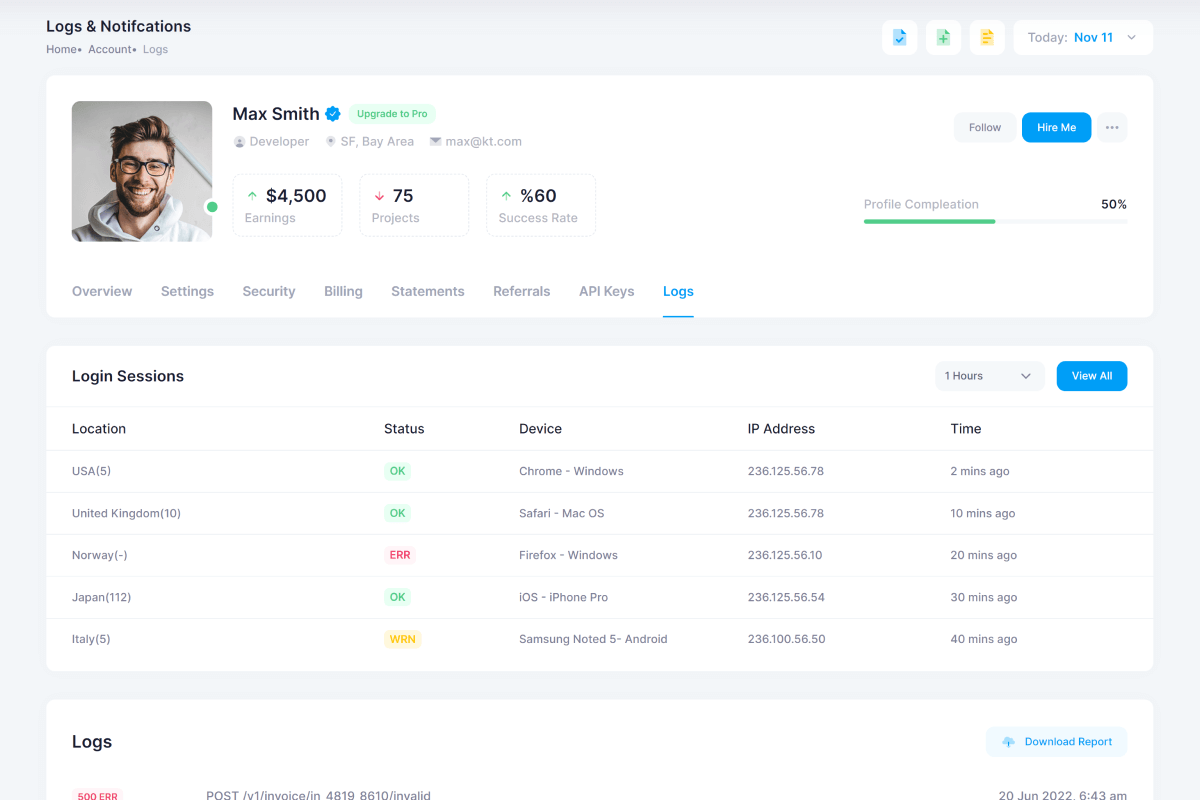Switch to the Overview tab
Screen dimensions: 1200x800
(x=102, y=292)
